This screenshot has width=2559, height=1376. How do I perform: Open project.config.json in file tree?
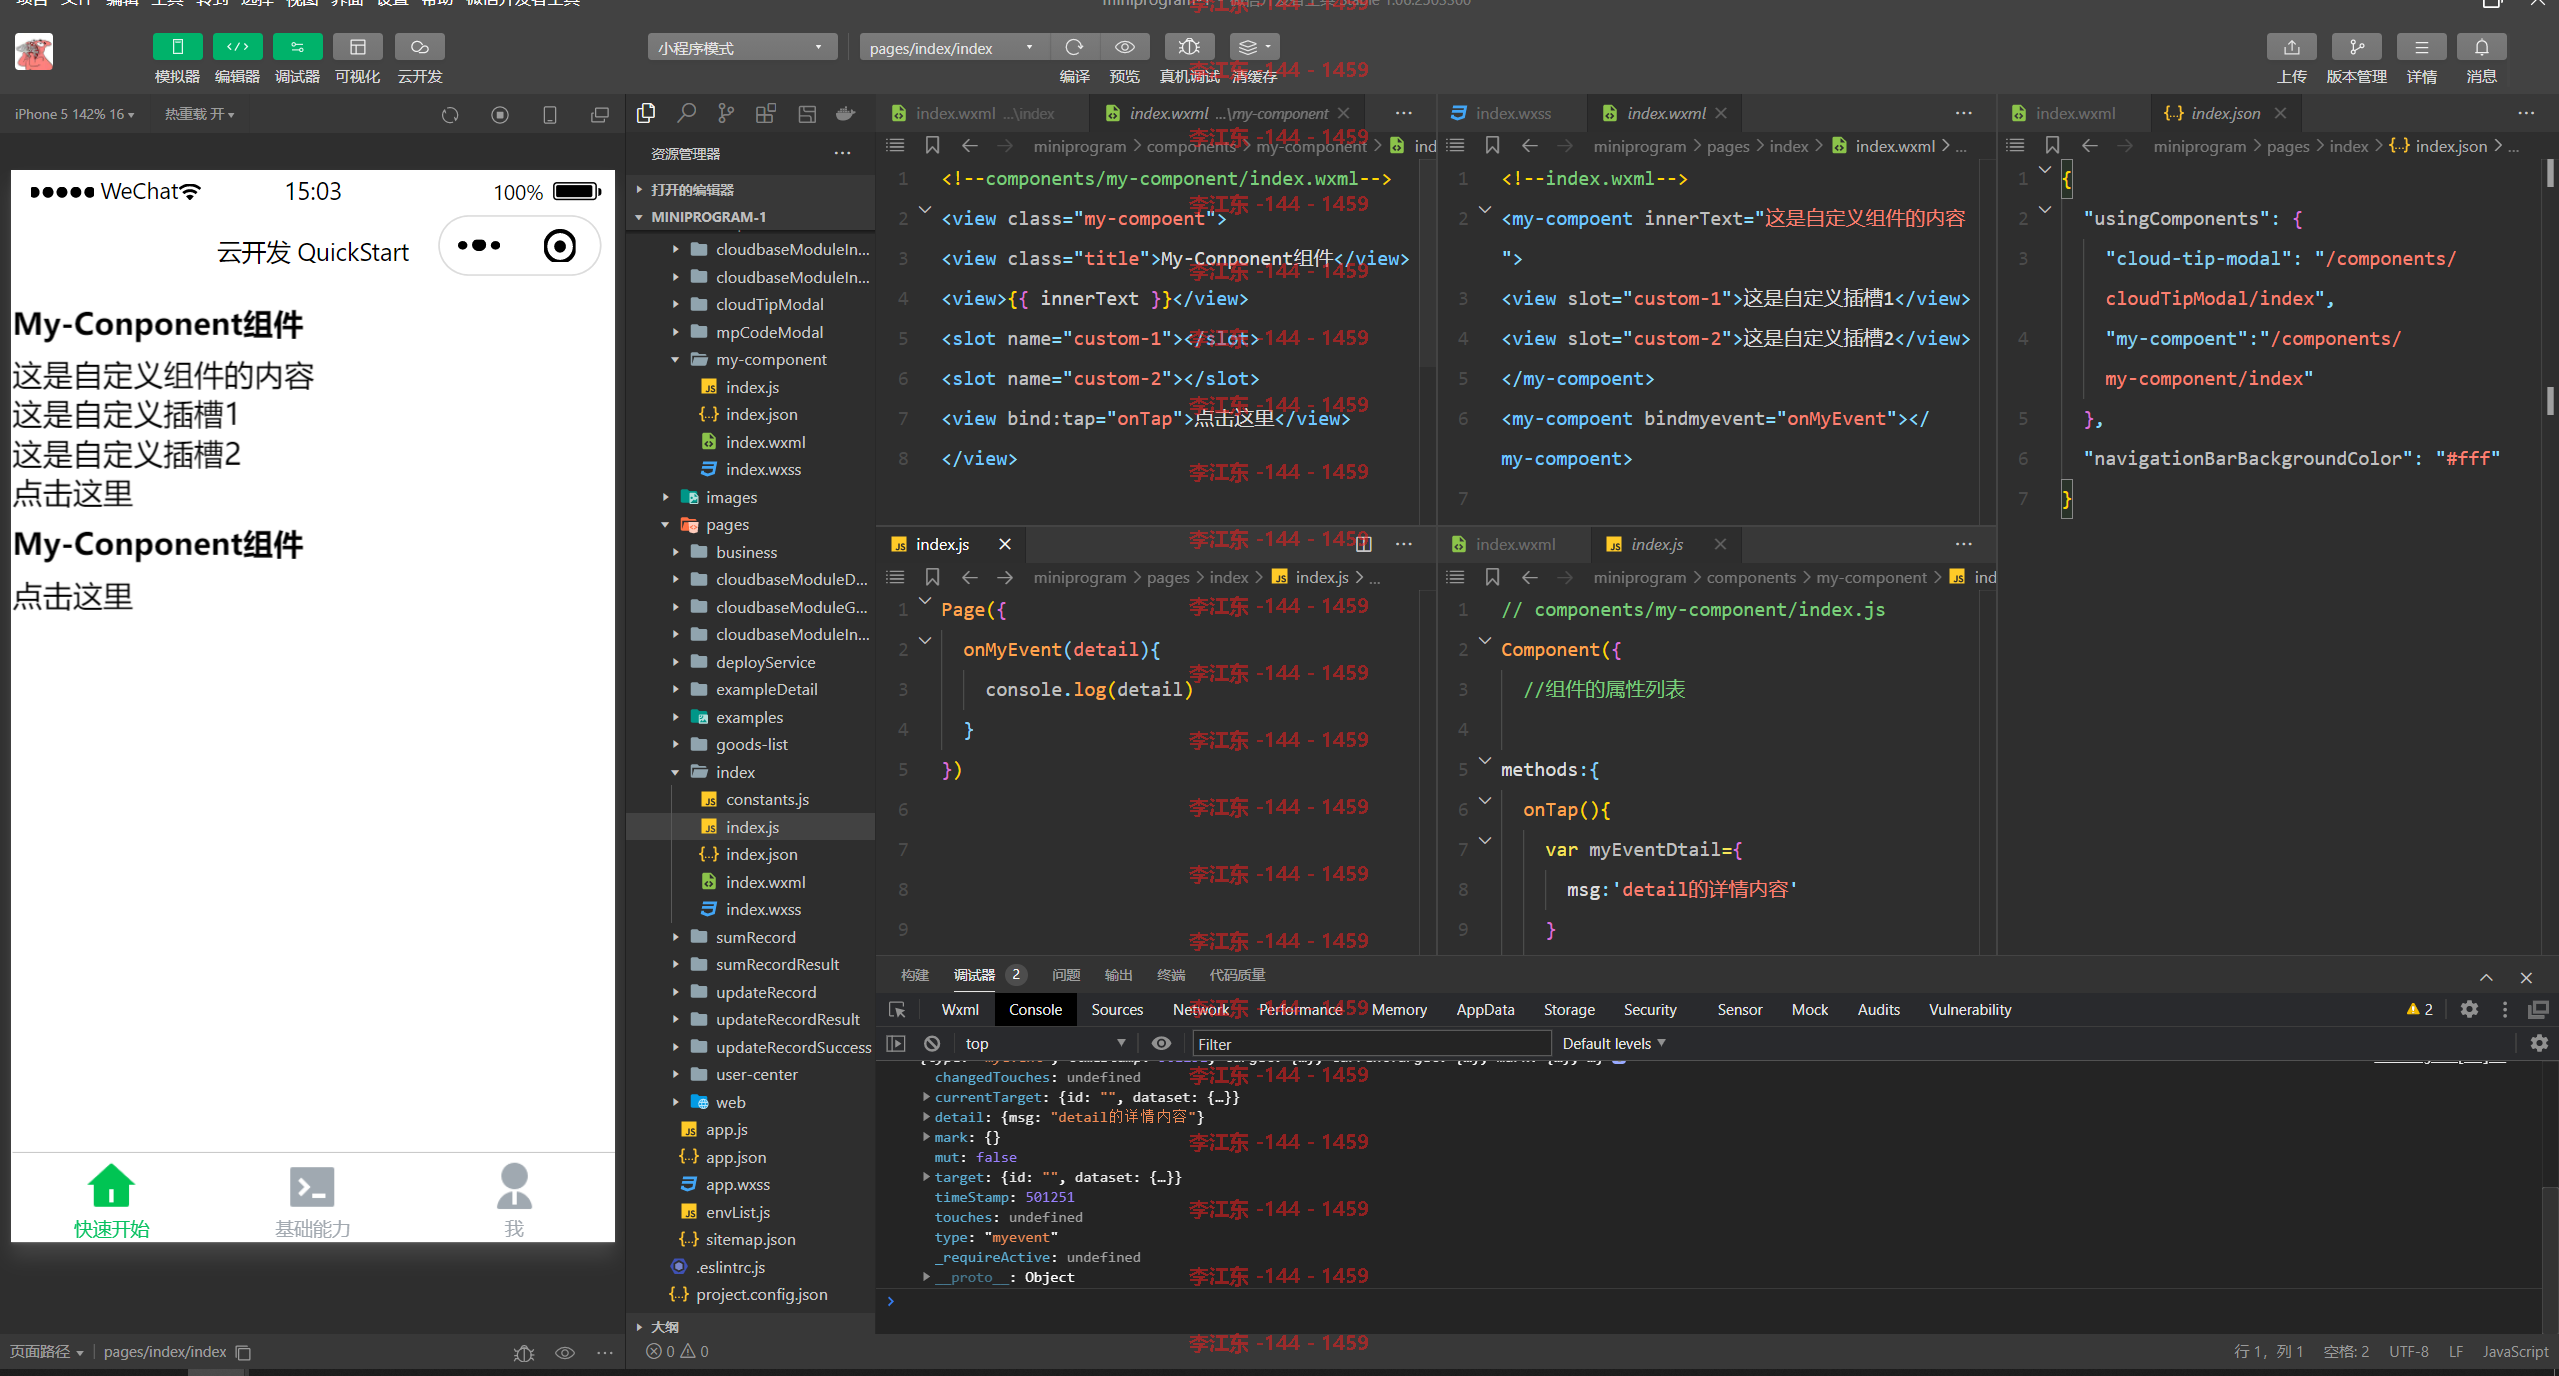click(x=751, y=1295)
